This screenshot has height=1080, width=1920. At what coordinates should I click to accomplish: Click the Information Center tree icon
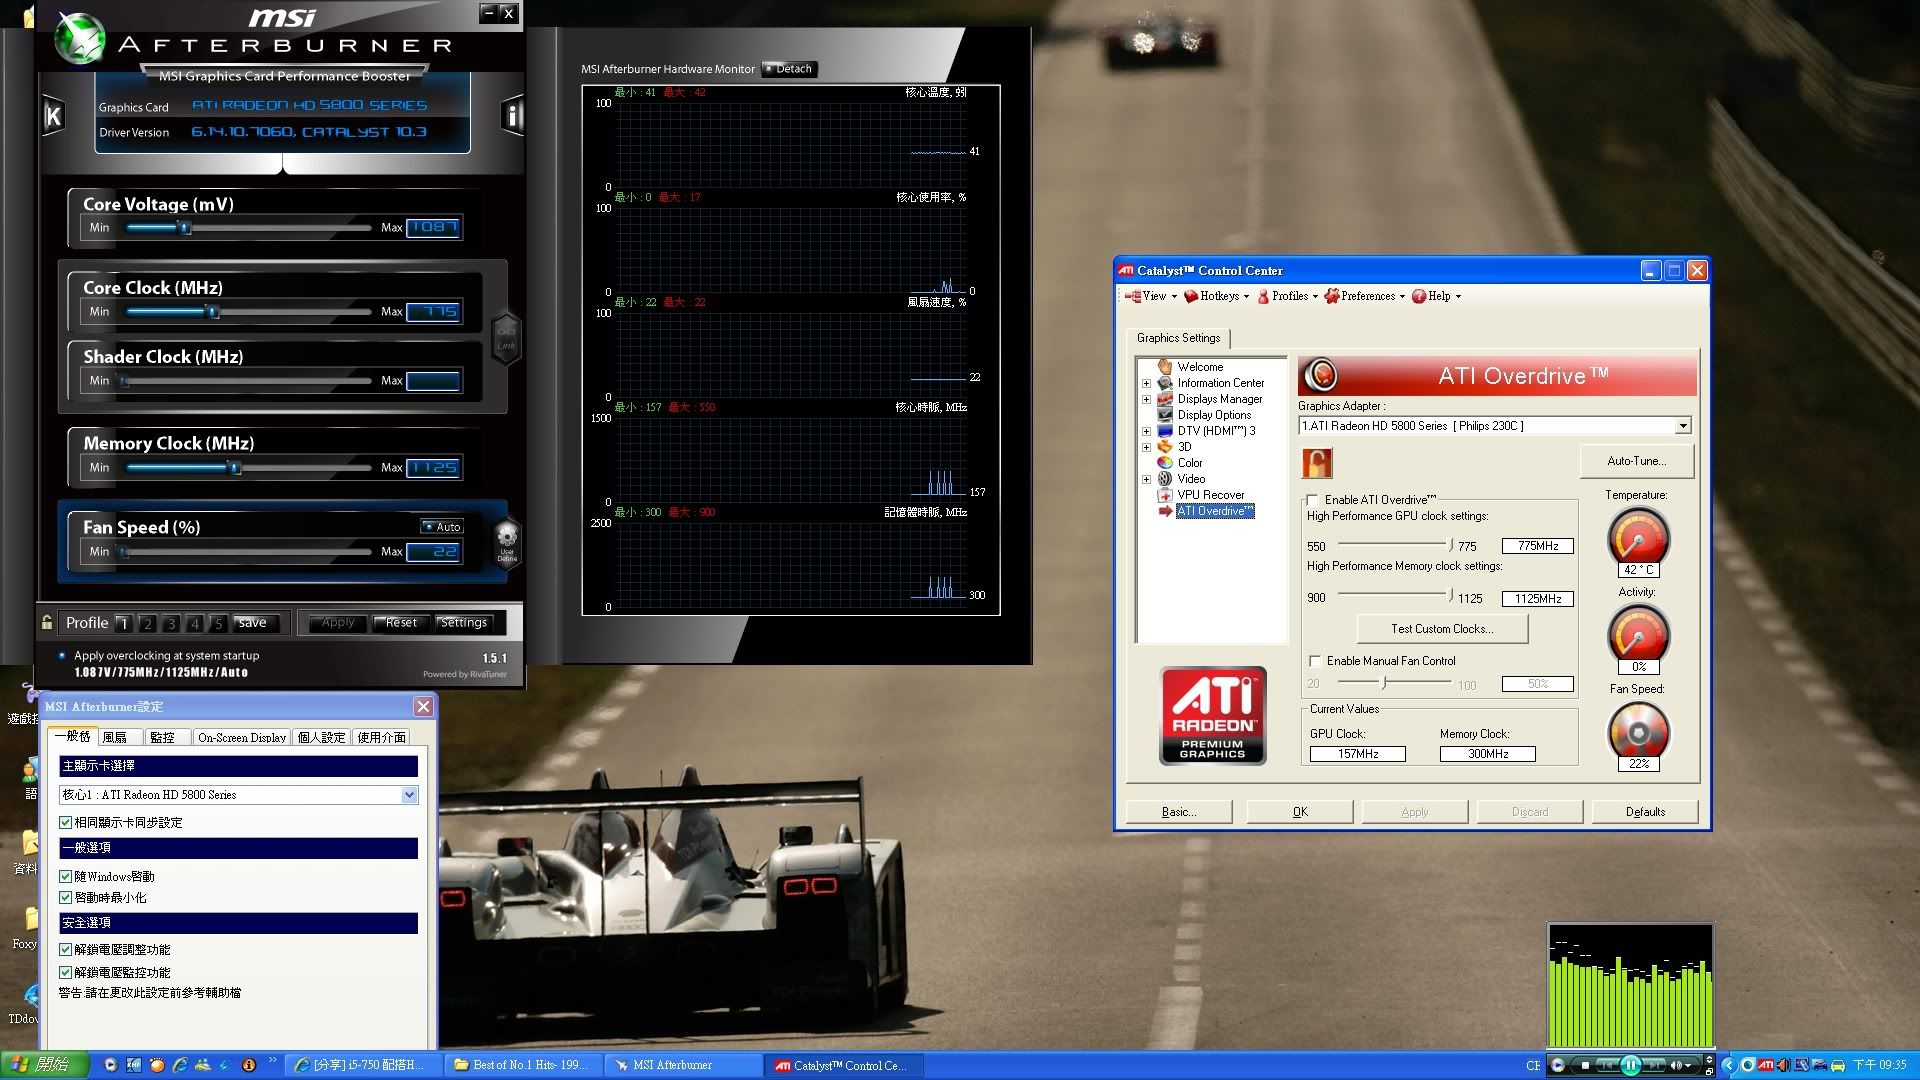pos(1165,383)
